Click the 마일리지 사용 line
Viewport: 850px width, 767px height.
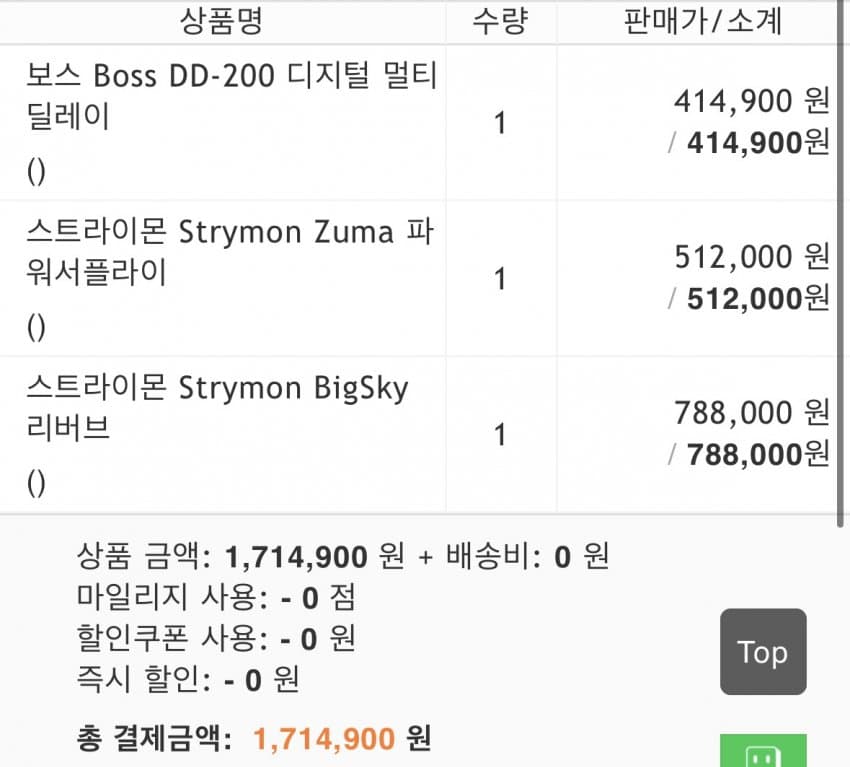[216, 598]
